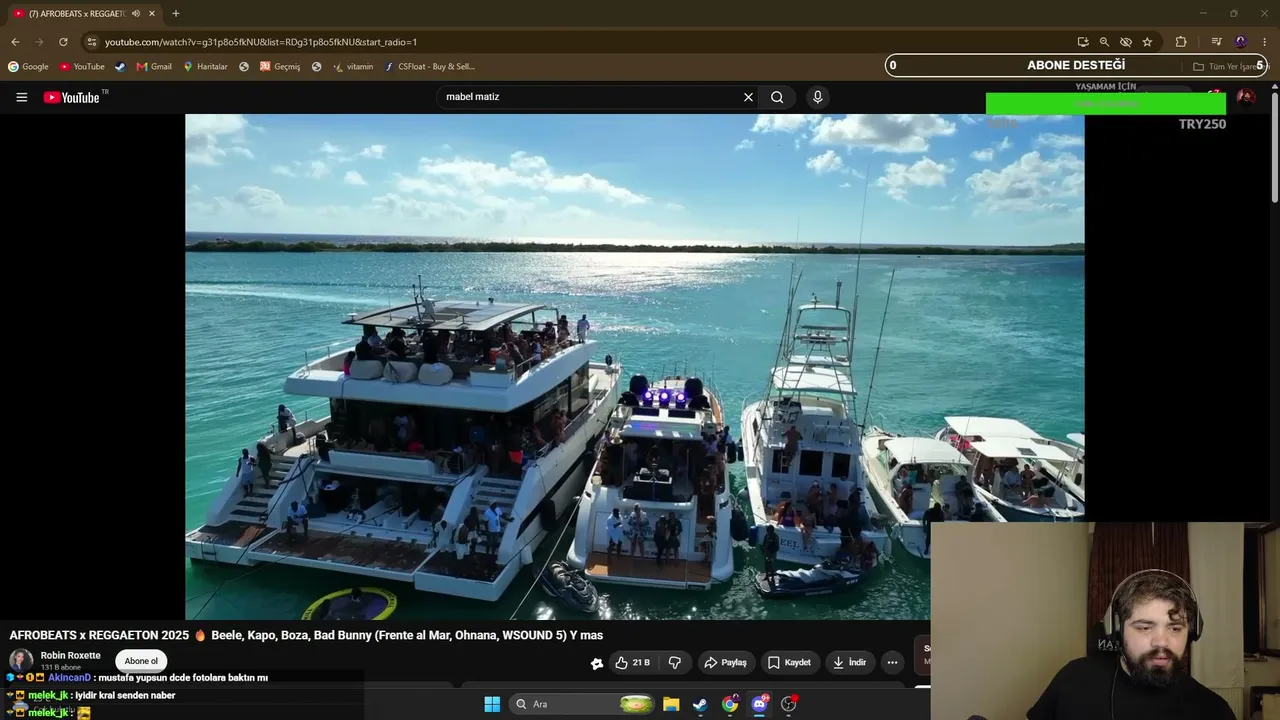The image size is (1280, 720).
Task: Bookmark this page with the star
Action: pyautogui.click(x=1147, y=42)
